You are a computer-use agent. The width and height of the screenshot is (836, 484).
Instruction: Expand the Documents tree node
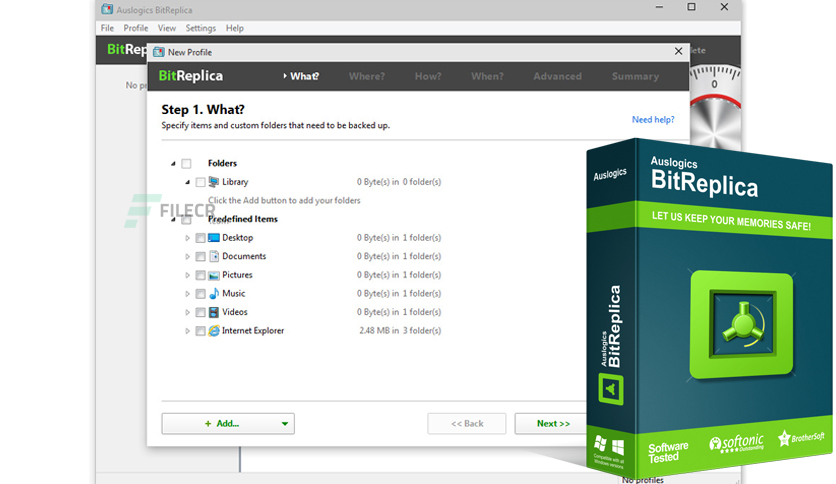tap(187, 256)
